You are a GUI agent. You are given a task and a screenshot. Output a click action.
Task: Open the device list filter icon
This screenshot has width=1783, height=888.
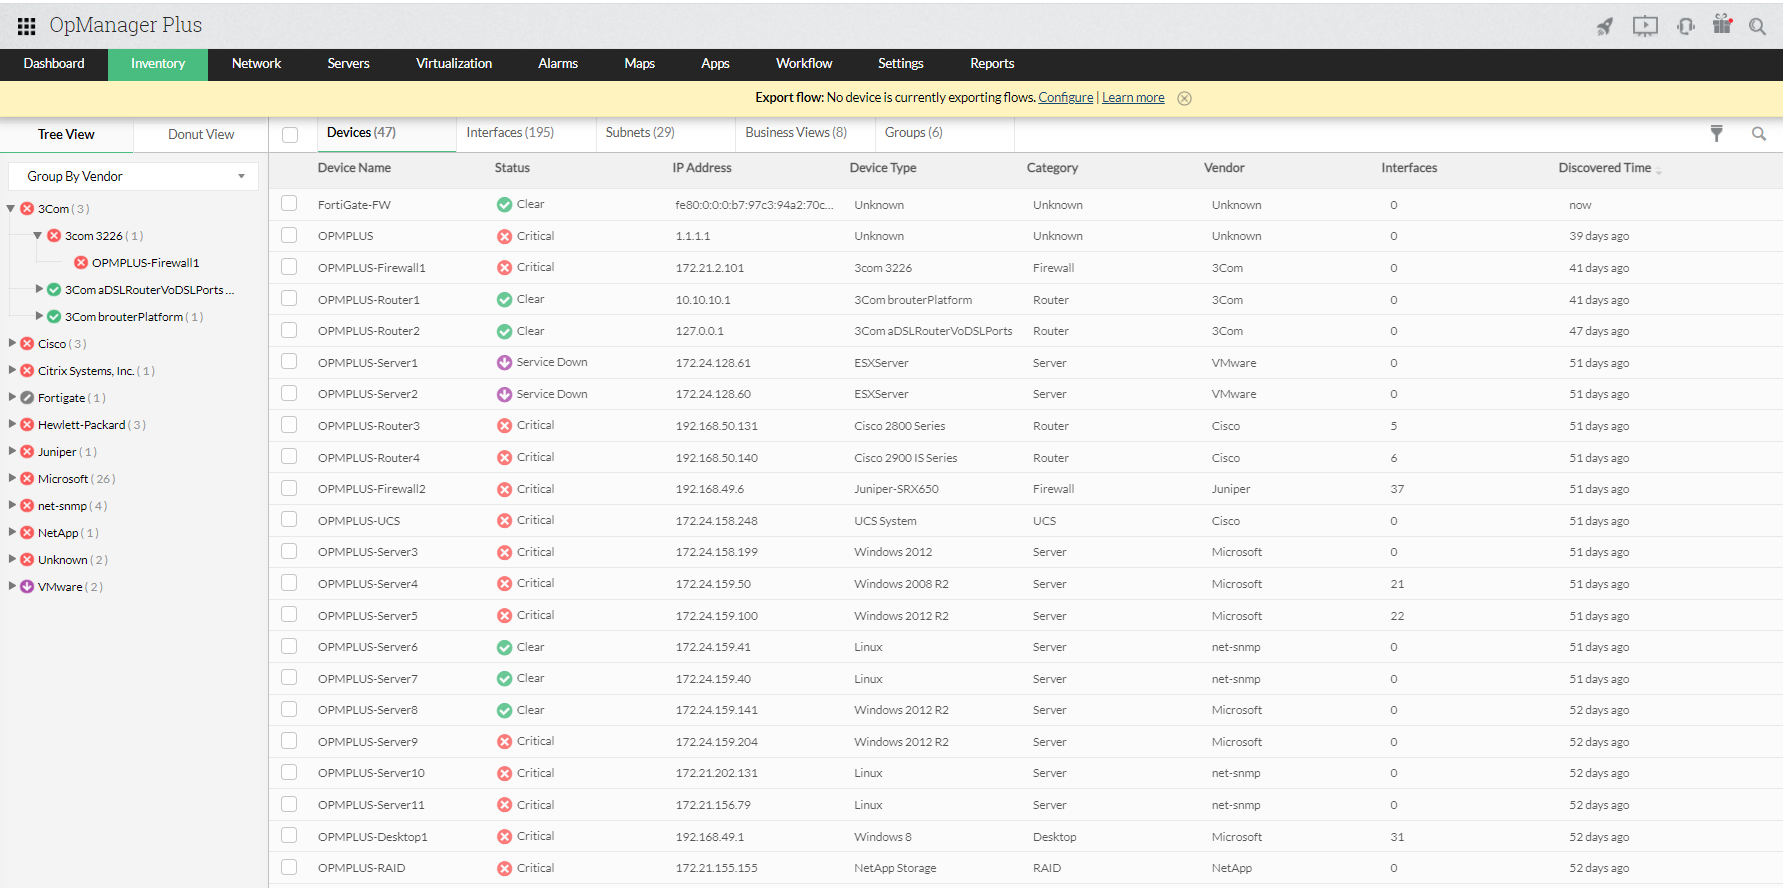[1716, 133]
